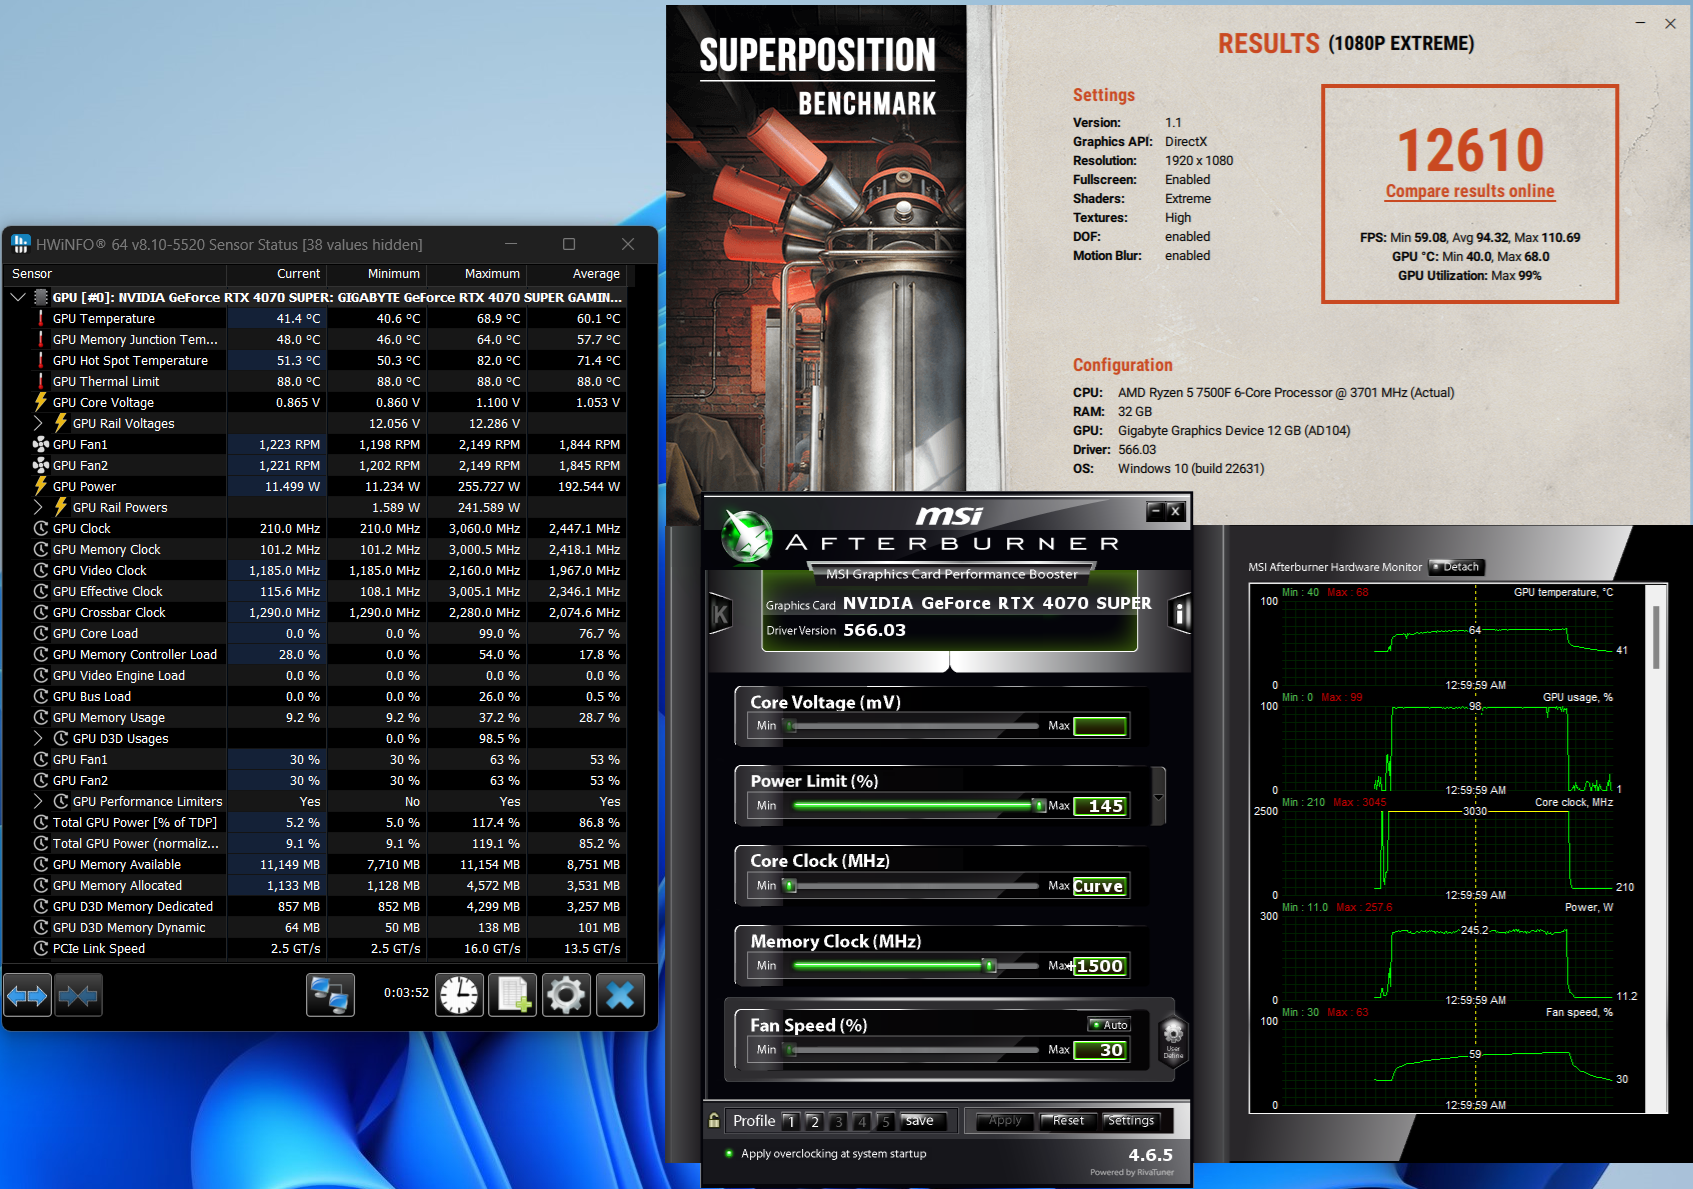The height and width of the screenshot is (1189, 1693).
Task: Open the HWiNFO network monitoring computers icon
Action: point(330,995)
